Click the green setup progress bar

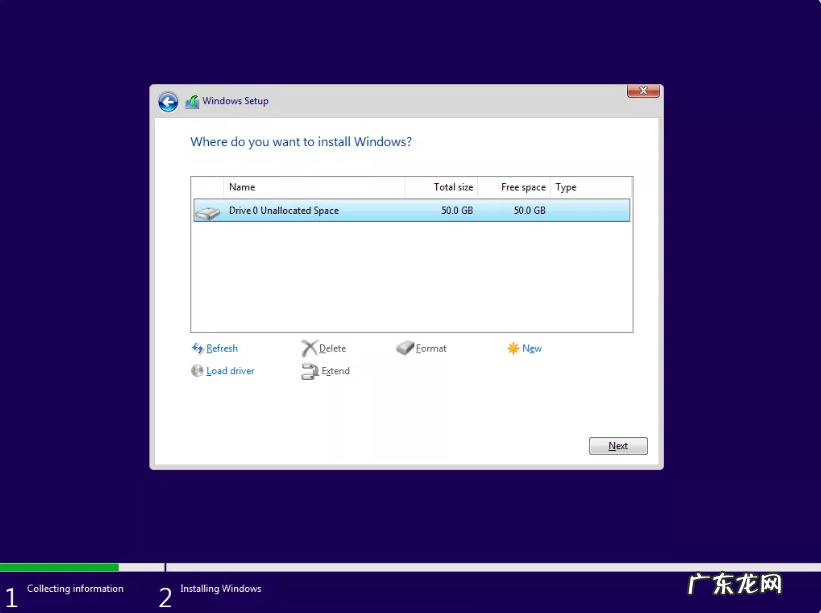pos(60,566)
